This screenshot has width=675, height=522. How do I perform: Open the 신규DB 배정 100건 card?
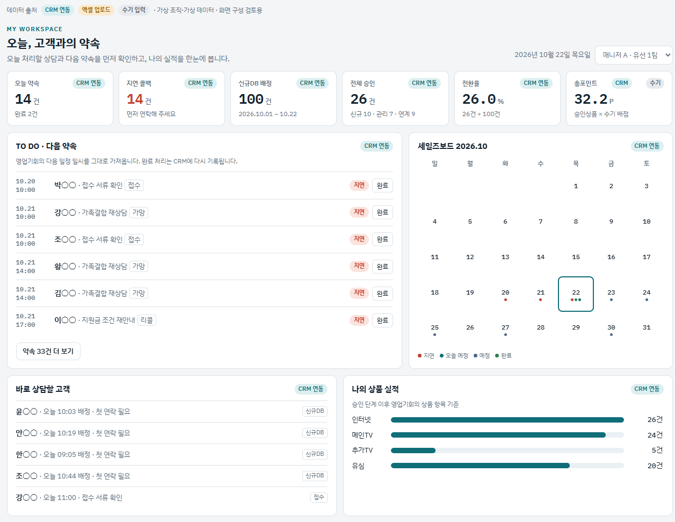(284, 99)
